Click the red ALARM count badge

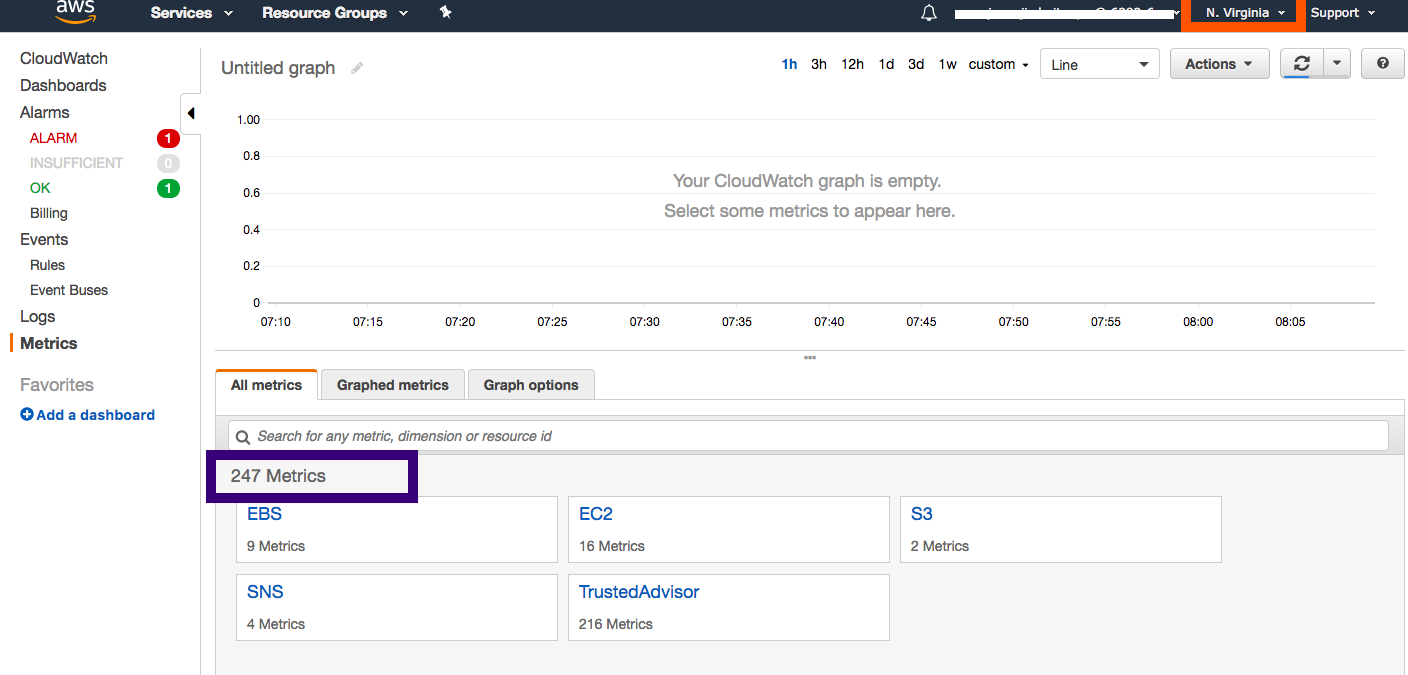[x=168, y=138]
